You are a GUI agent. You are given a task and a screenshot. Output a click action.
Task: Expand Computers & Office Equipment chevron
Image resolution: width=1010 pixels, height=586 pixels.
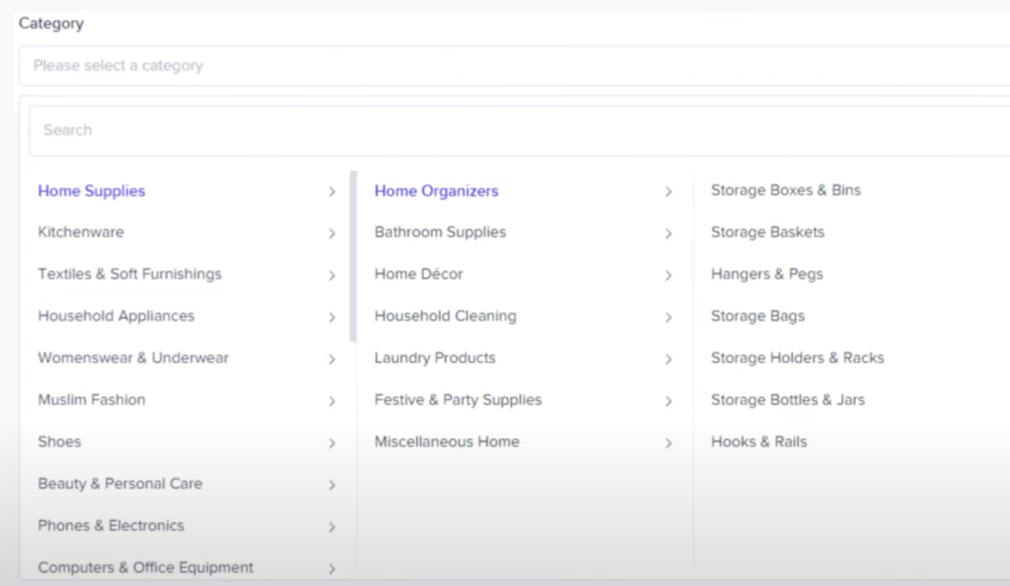click(x=332, y=569)
